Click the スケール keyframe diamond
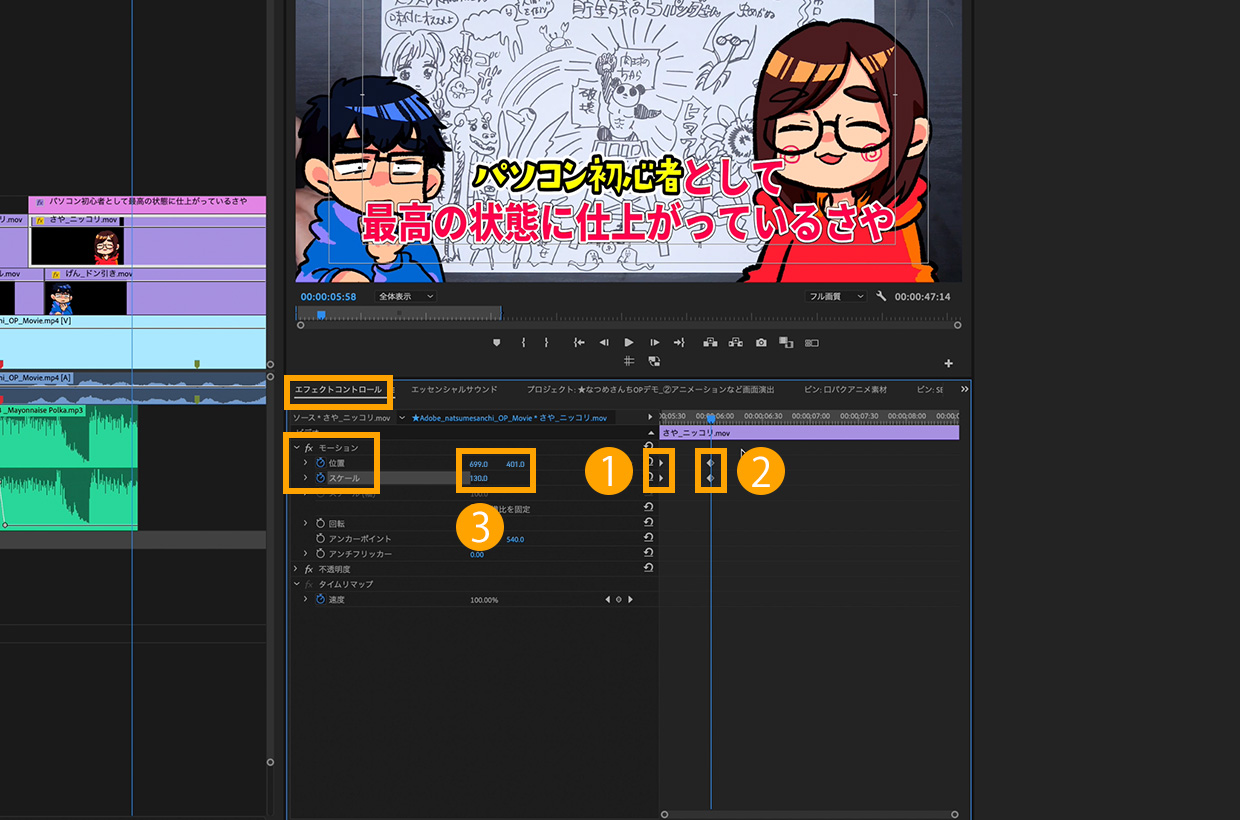 [710, 478]
